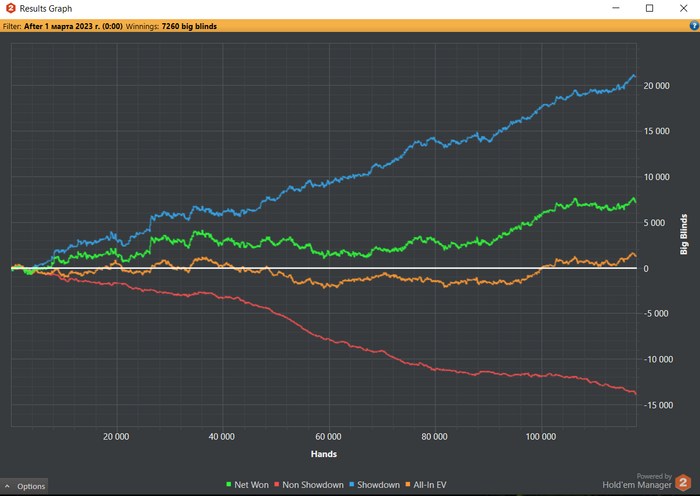This screenshot has height=496, width=700.
Task: Click the 'Results Graph' window title
Action: pos(46,8)
